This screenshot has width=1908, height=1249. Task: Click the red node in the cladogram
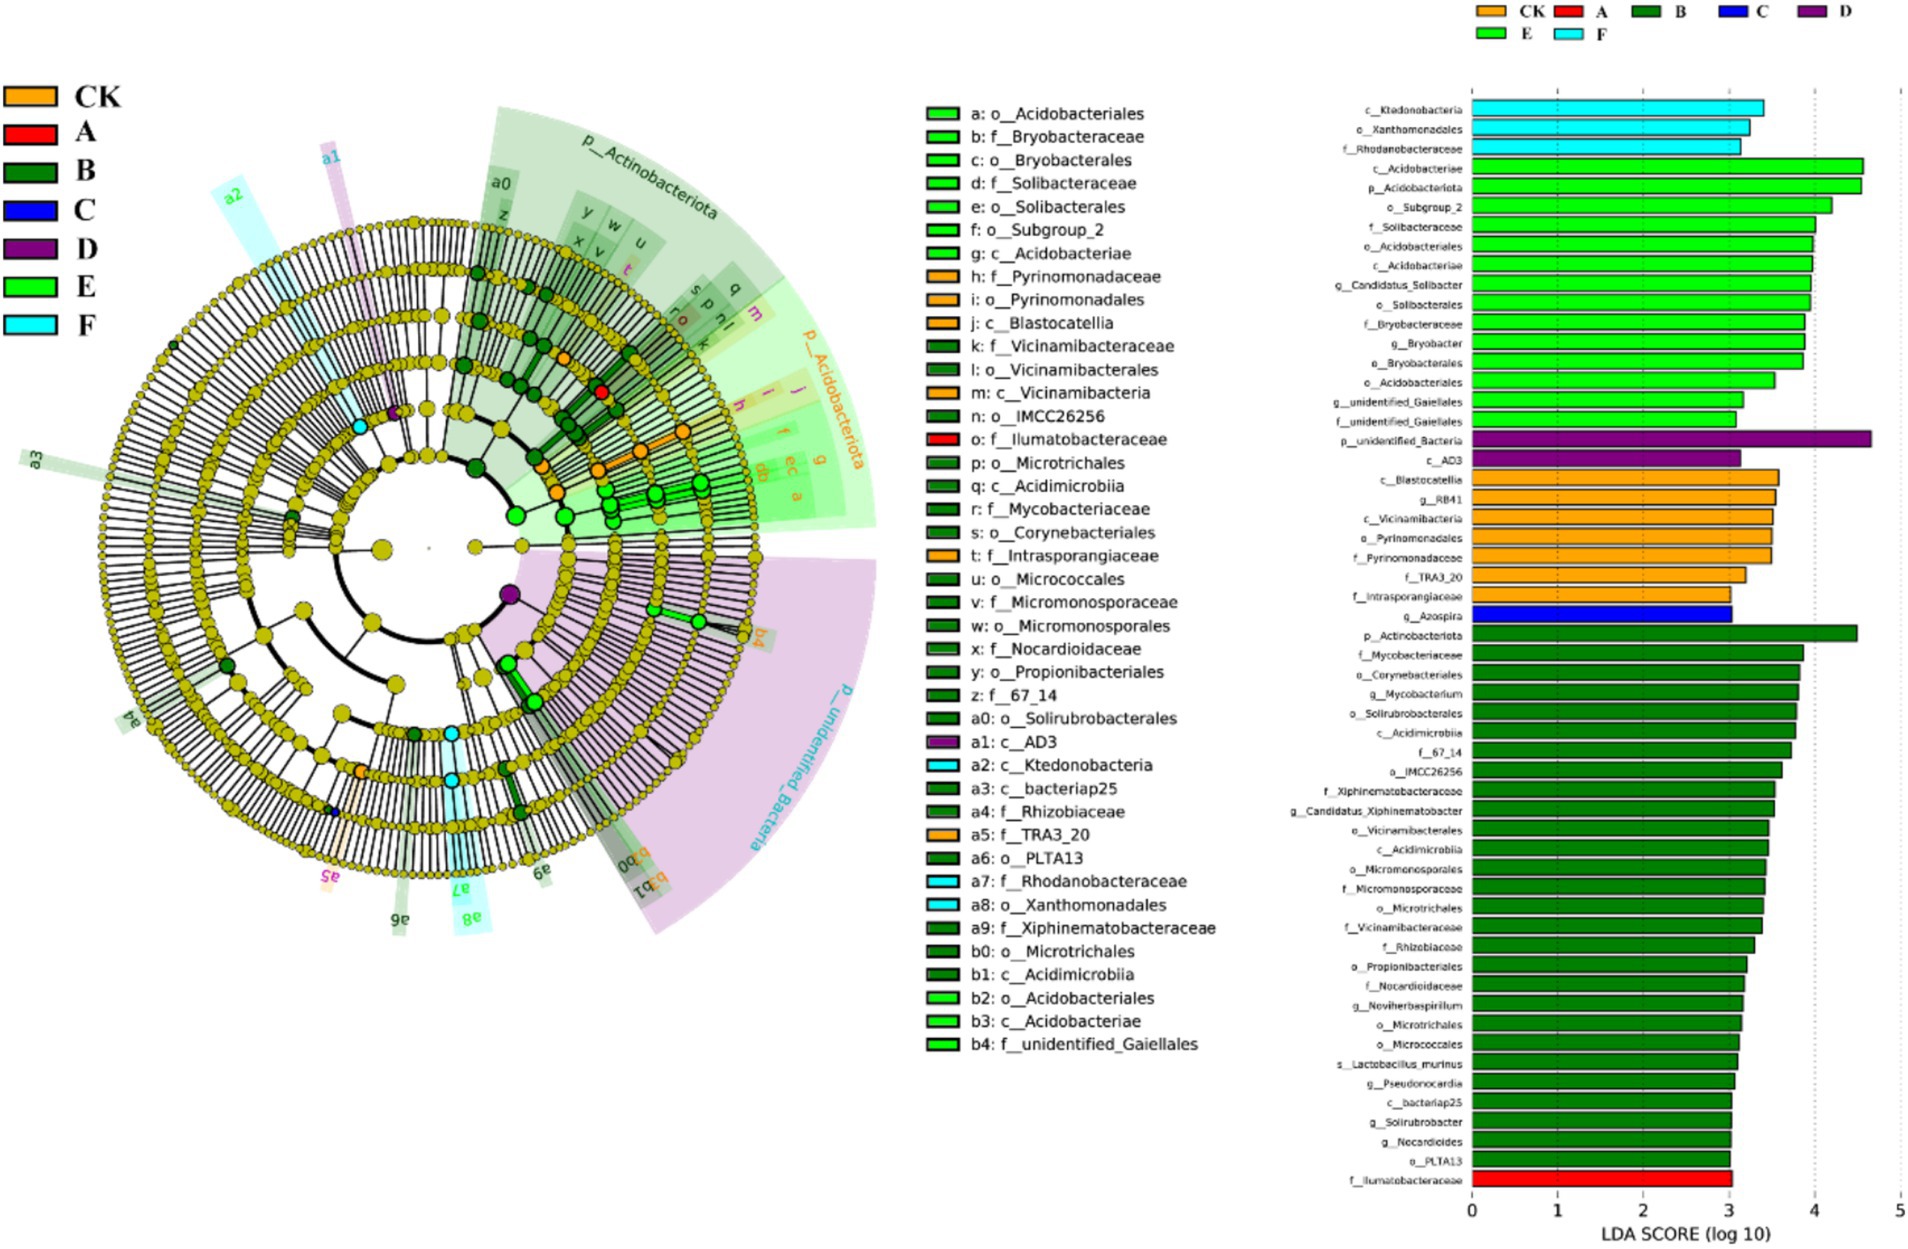pyautogui.click(x=601, y=392)
